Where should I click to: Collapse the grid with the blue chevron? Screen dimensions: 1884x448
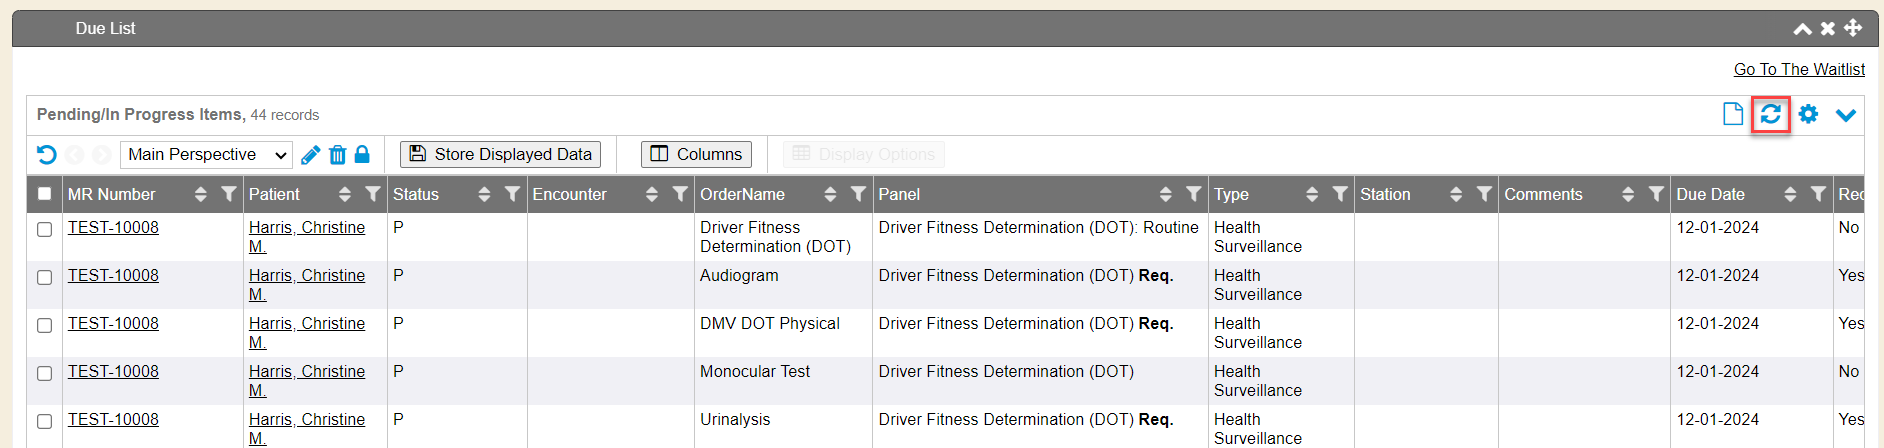[x=1846, y=115]
